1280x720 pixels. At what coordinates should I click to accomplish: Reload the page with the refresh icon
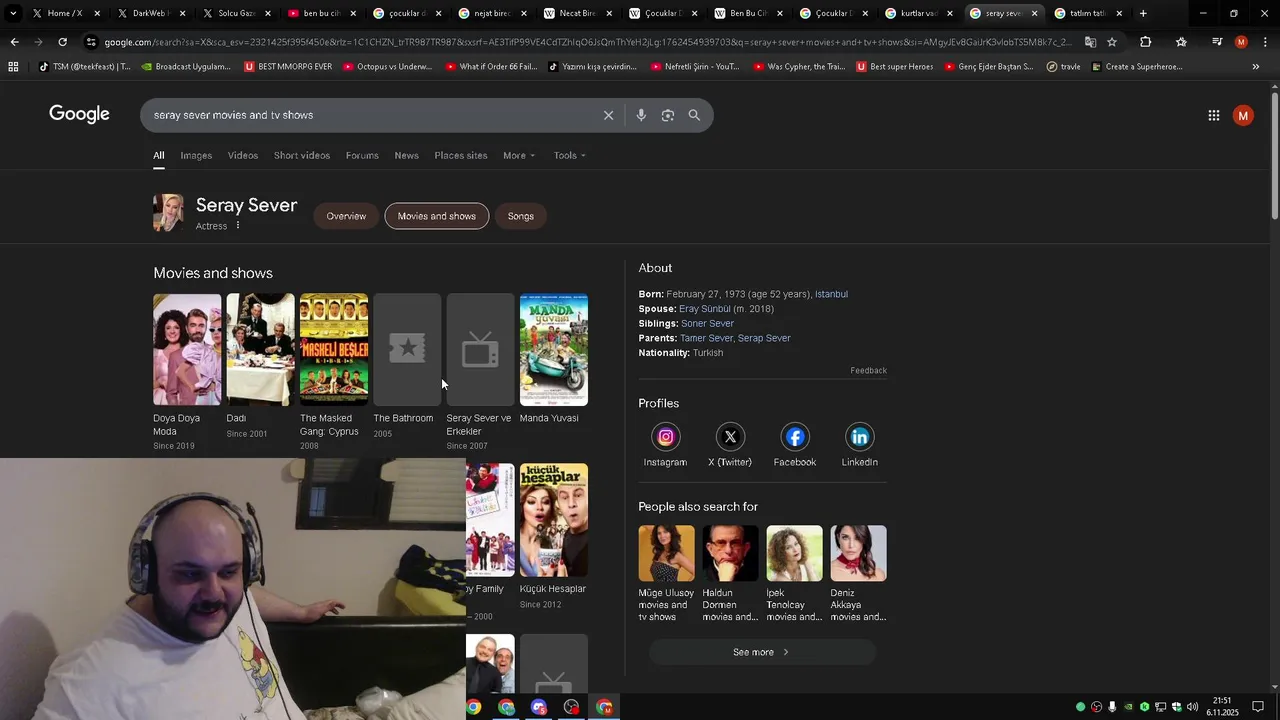62,42
